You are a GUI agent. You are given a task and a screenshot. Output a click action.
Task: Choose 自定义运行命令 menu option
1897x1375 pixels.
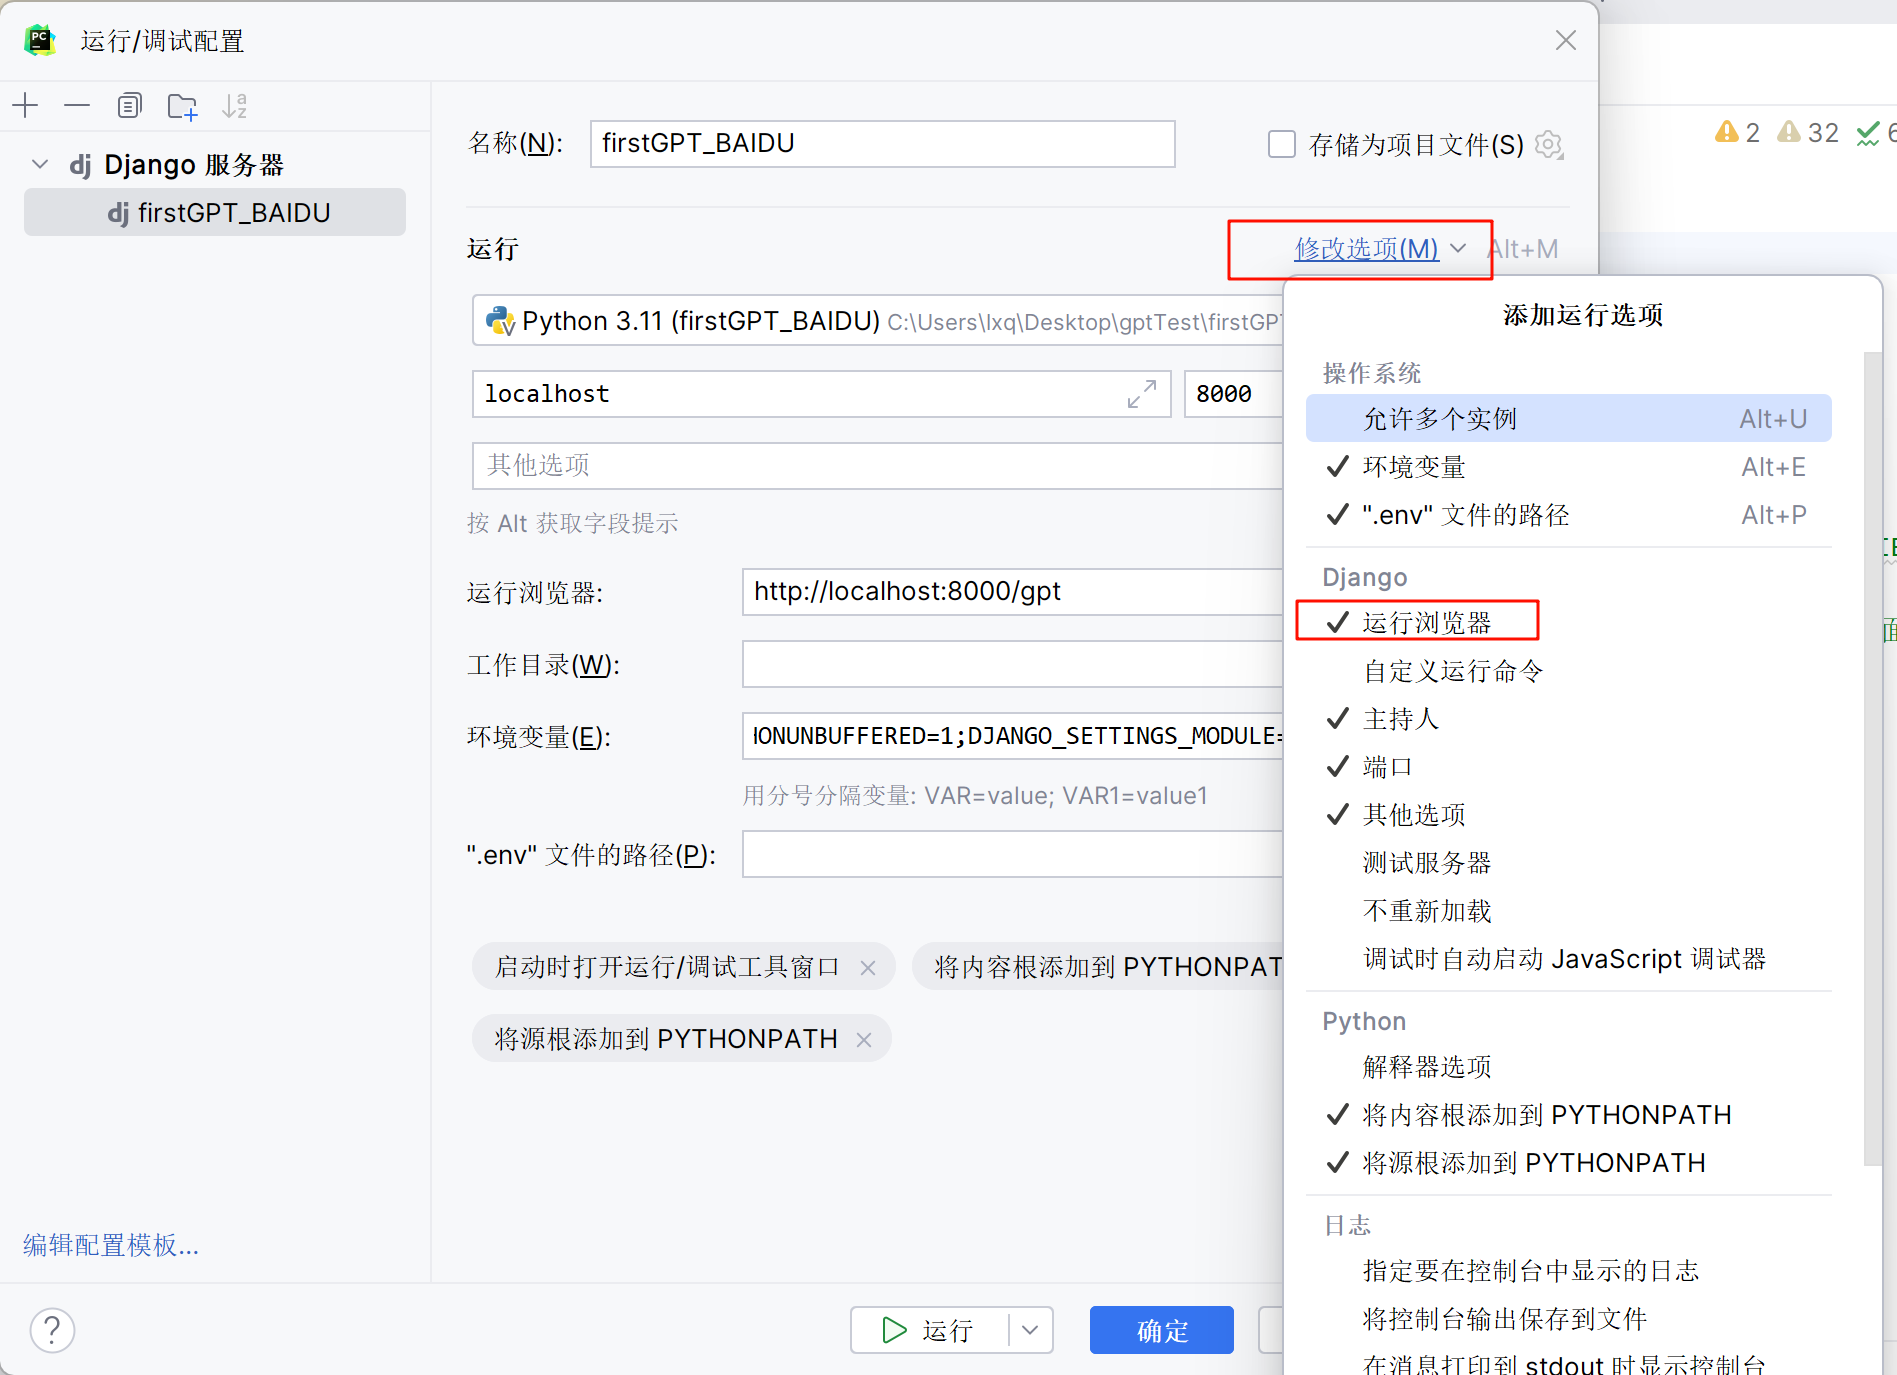tap(1451, 671)
